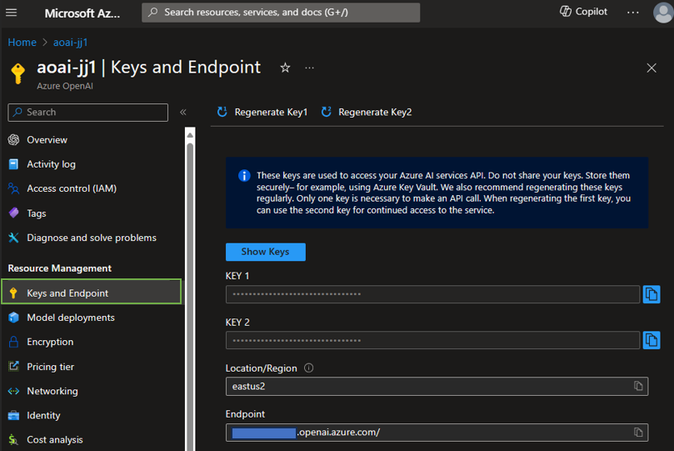Viewport: 674px width, 451px height.
Task: Click the Activity log notebook icon
Action: click(x=14, y=164)
